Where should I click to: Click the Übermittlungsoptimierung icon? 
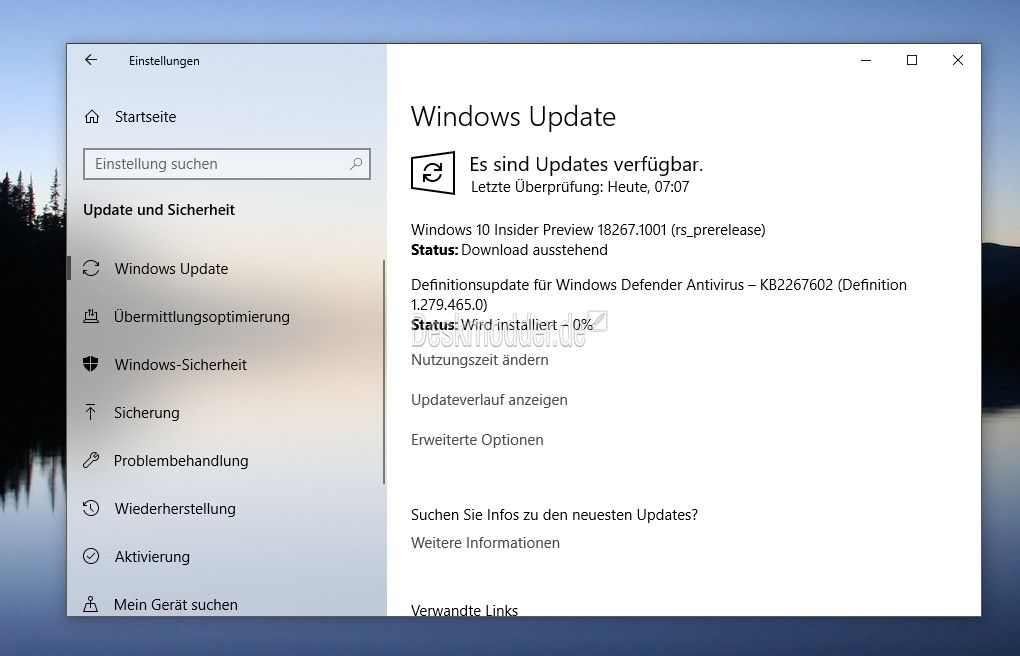click(91, 316)
